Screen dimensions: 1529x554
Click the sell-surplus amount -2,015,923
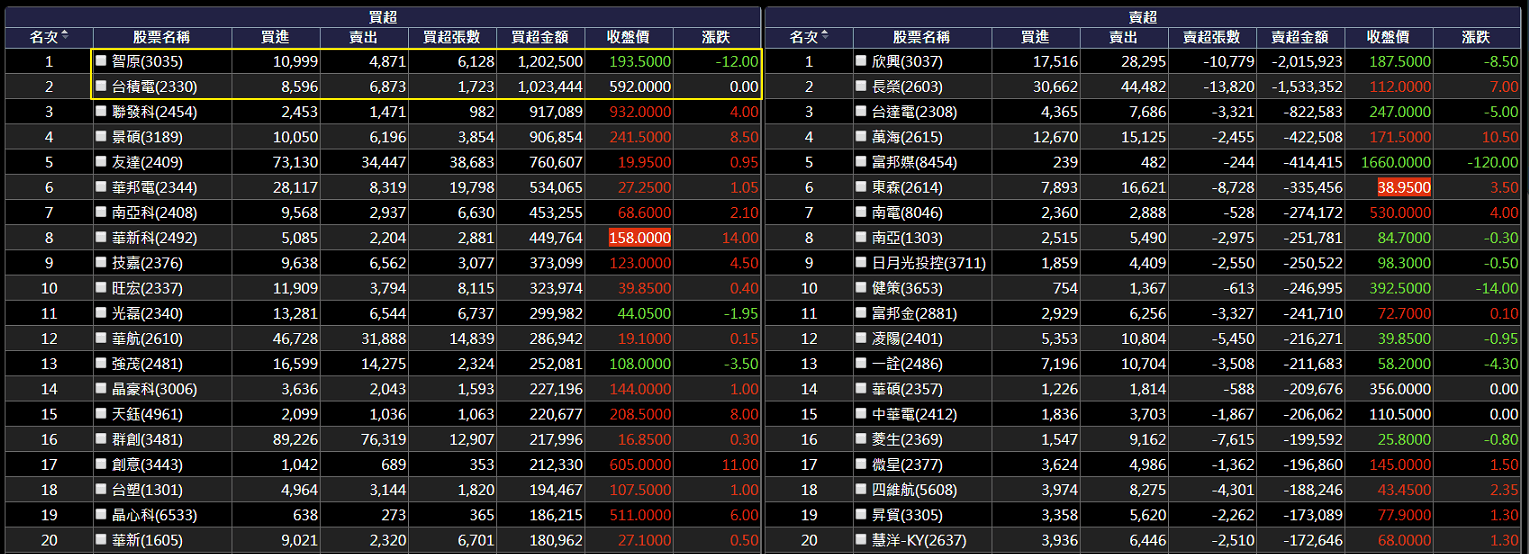click(x=1307, y=61)
